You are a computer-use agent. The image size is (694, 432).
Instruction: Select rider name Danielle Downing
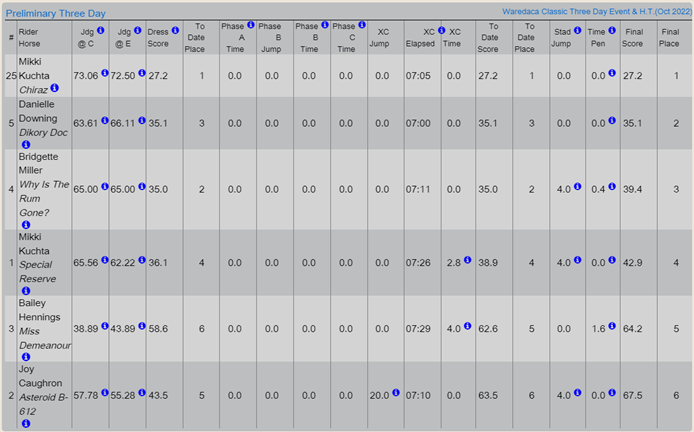(42, 112)
